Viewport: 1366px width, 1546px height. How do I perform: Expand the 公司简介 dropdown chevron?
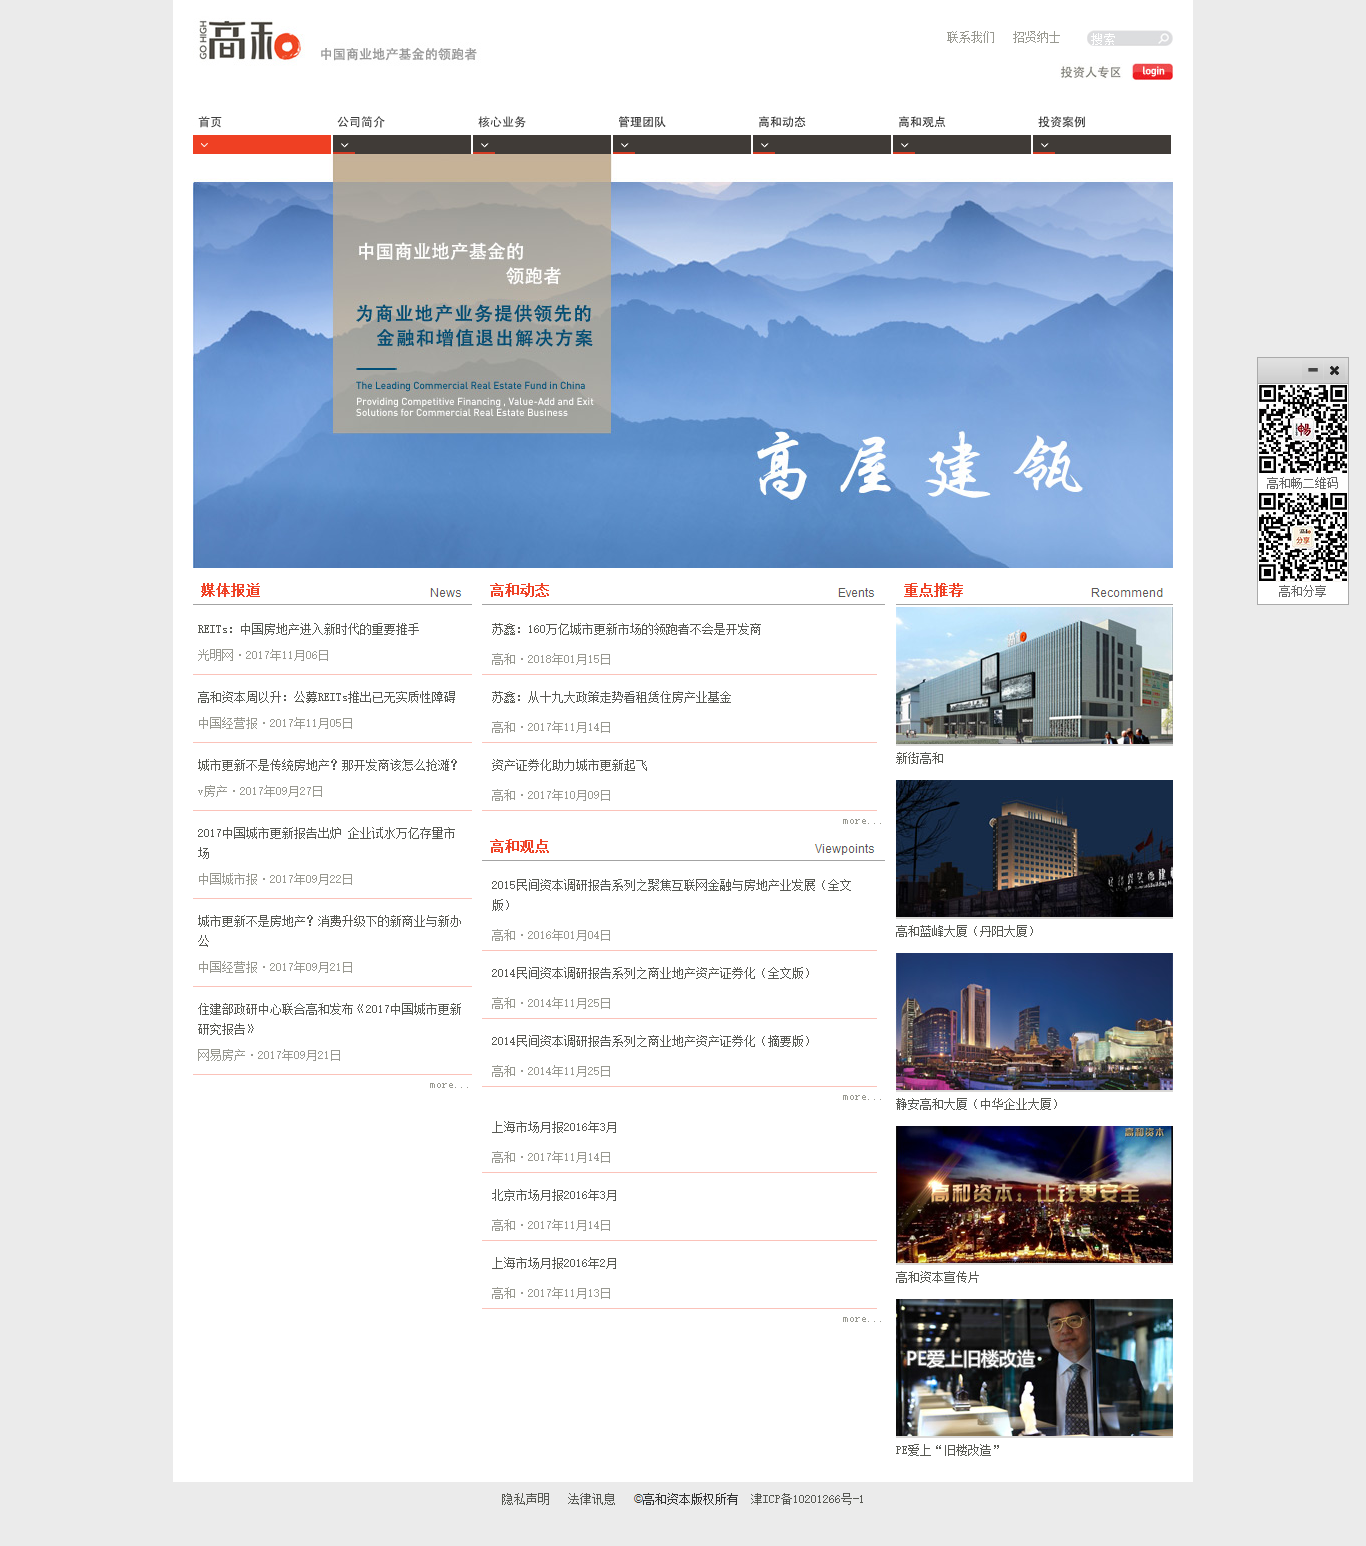344,145
